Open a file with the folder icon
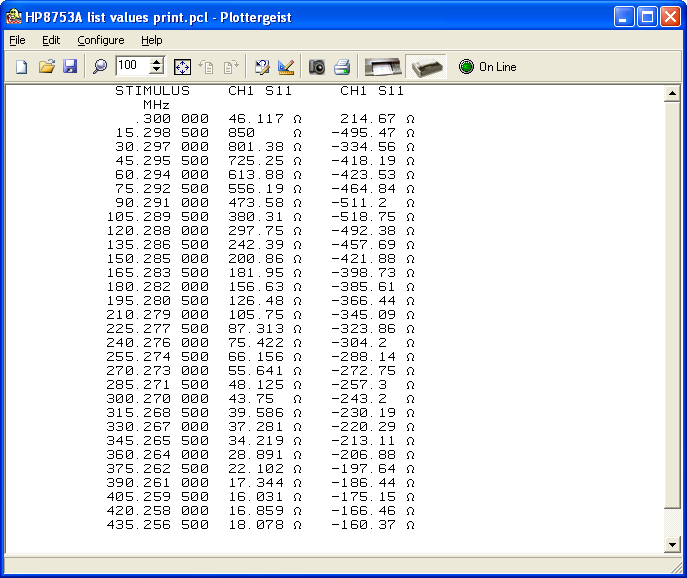The width and height of the screenshot is (687, 578). 46,67
